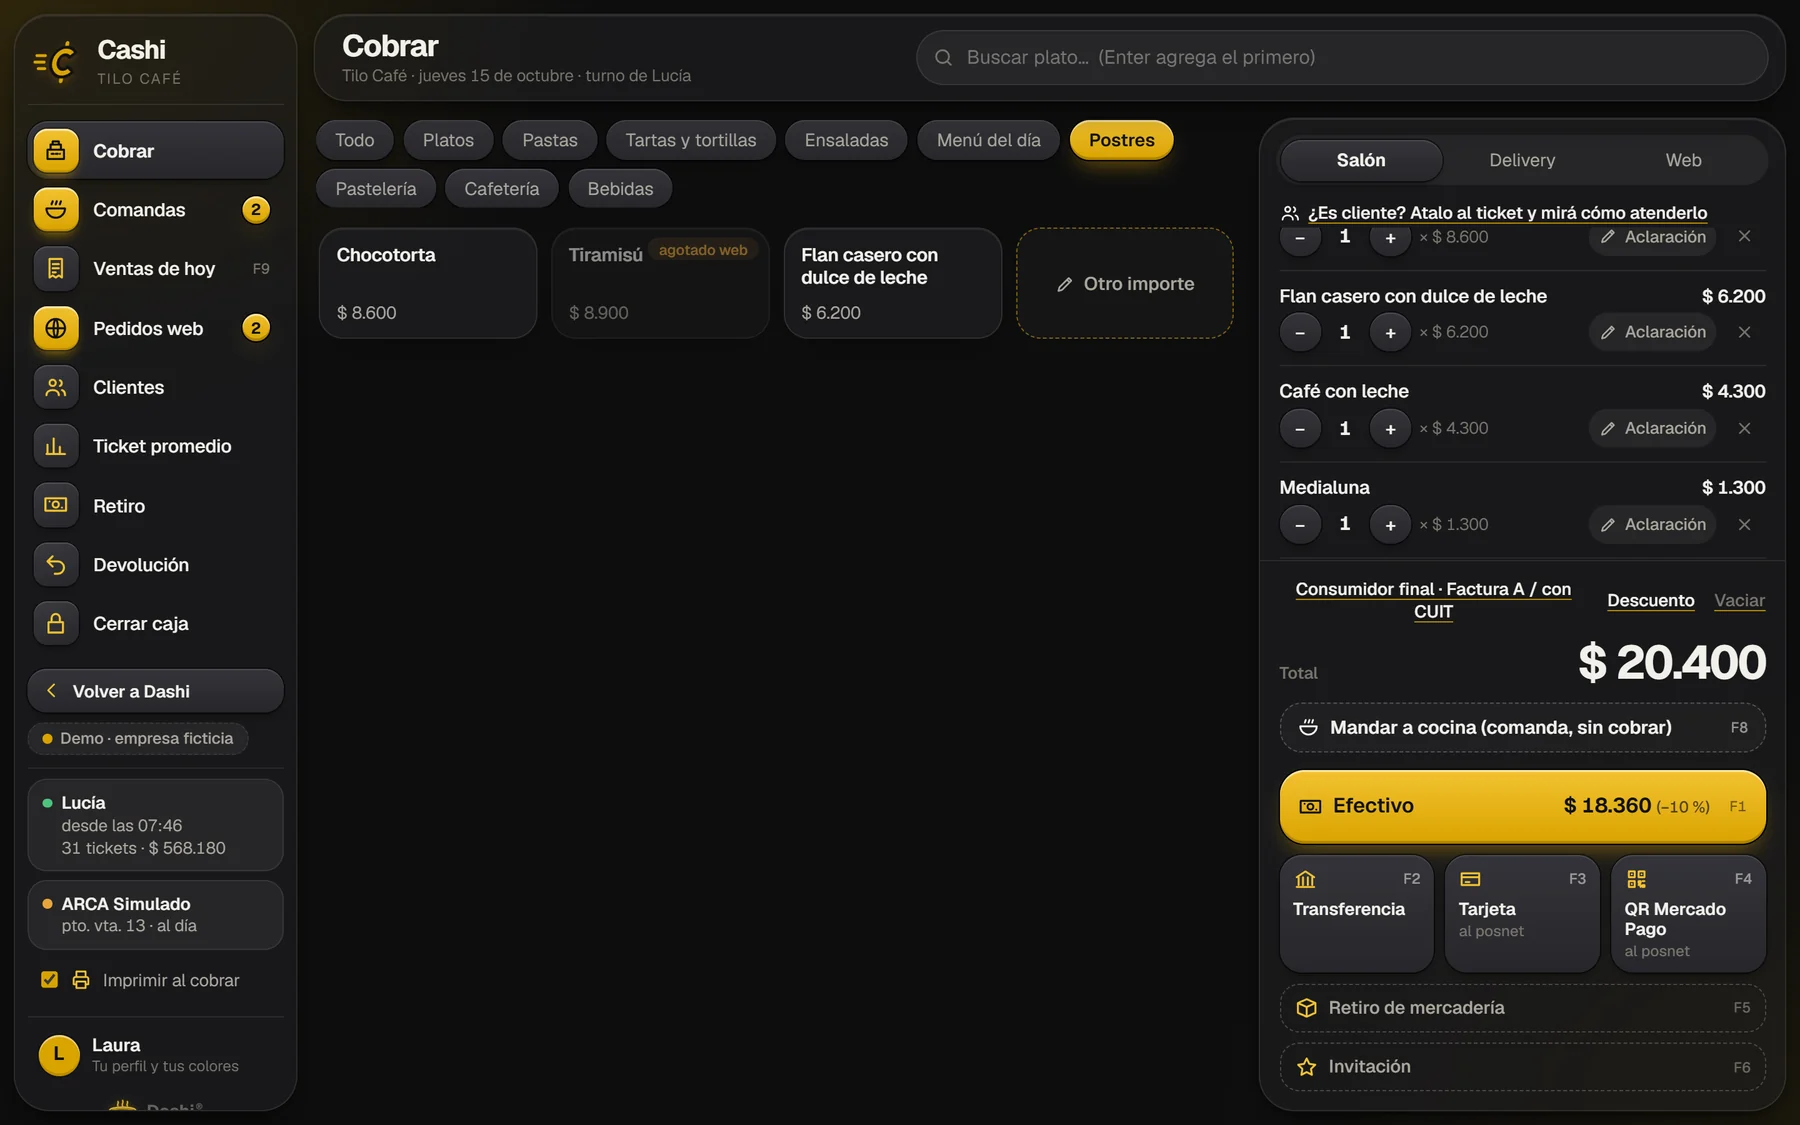Toggle Imprimir al cobrar checkbox
Viewport: 1800px width, 1125px height.
[x=49, y=980]
